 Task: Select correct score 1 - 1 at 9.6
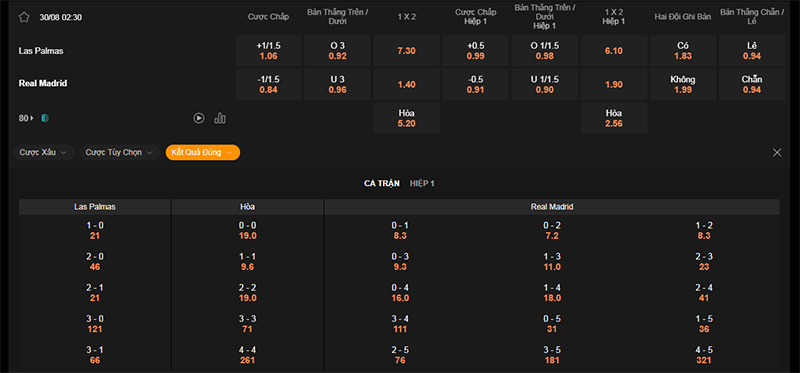click(x=247, y=262)
